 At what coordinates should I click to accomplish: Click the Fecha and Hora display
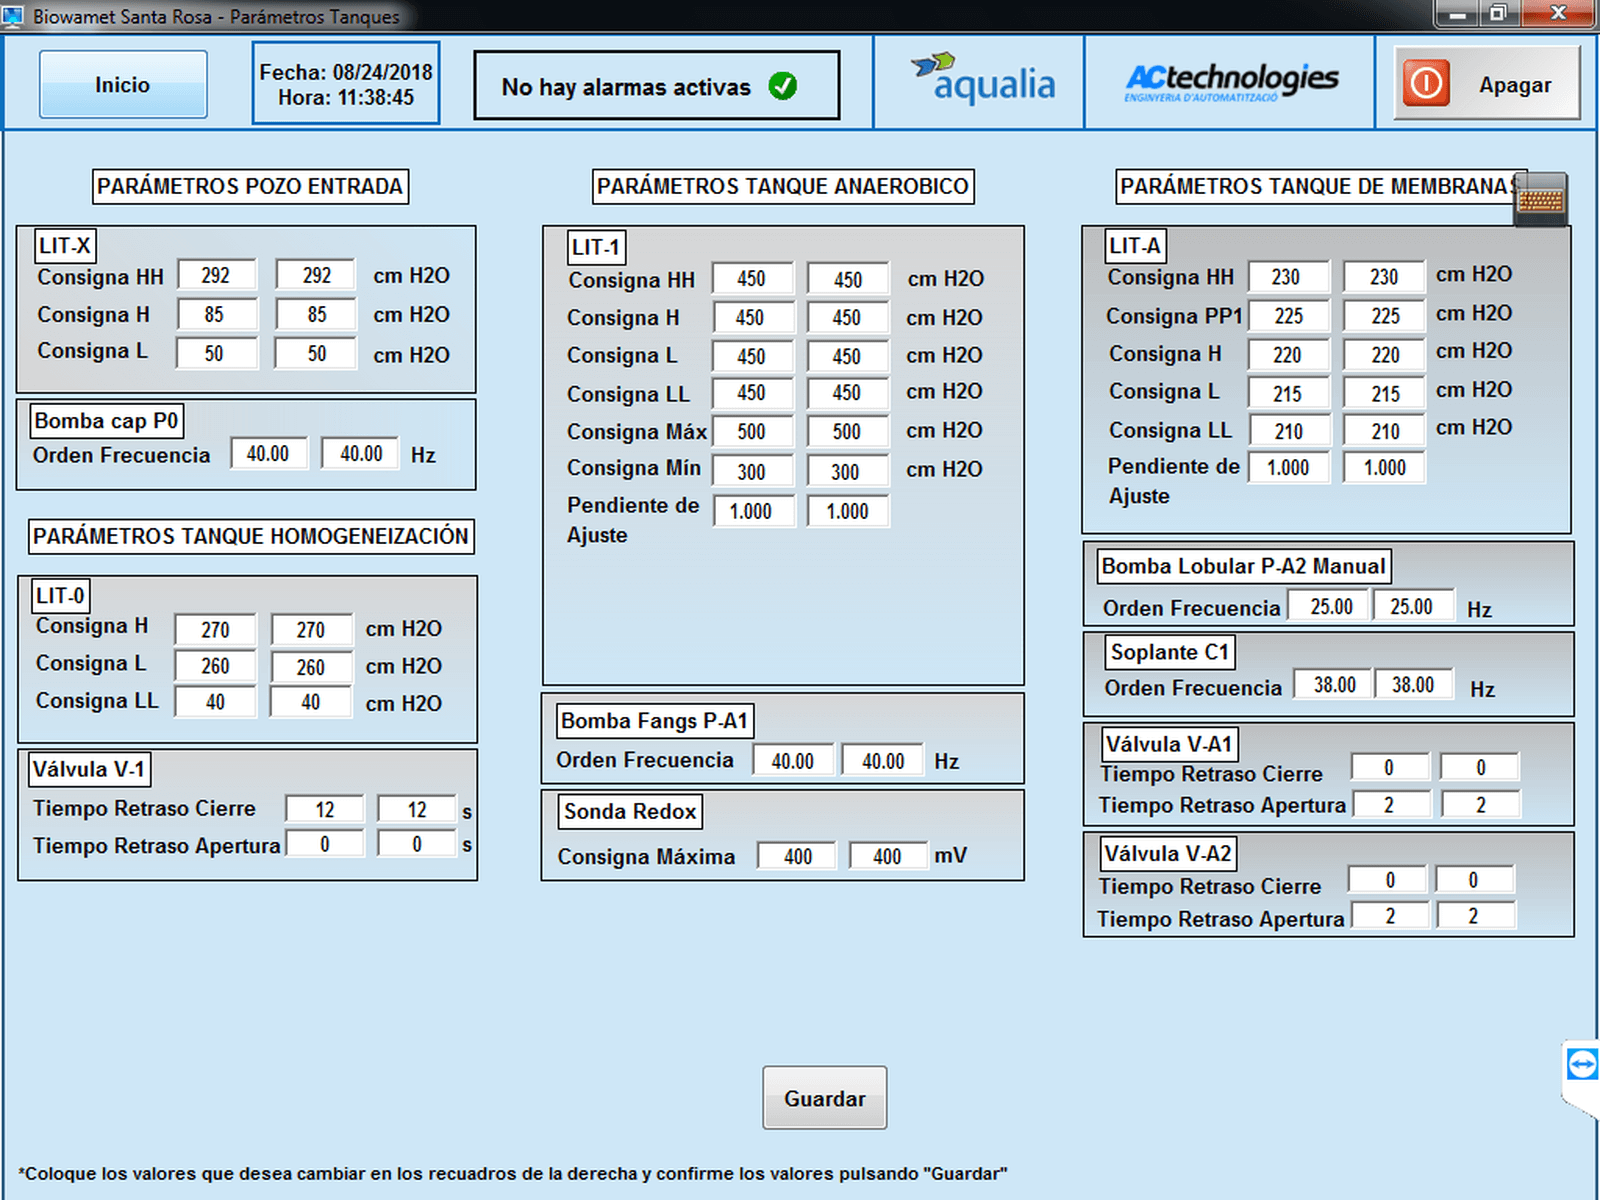(x=346, y=84)
